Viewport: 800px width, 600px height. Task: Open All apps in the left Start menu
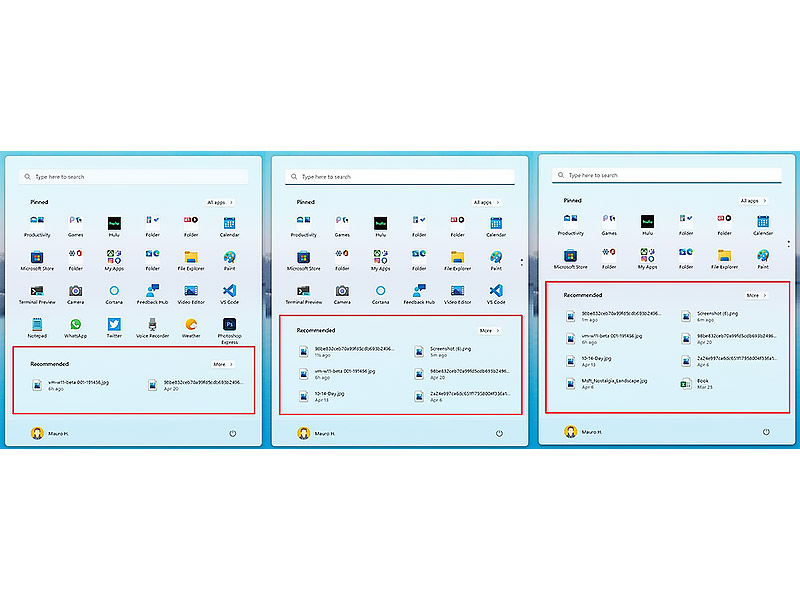coord(221,201)
